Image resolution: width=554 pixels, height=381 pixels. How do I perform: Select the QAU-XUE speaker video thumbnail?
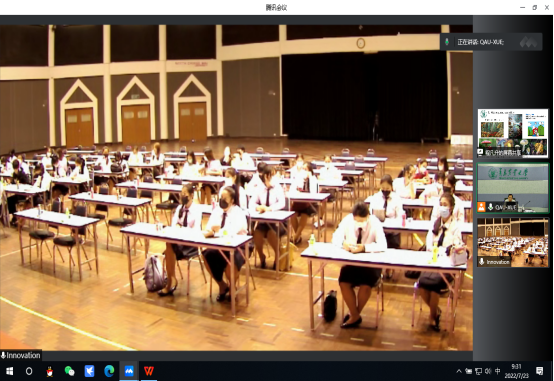coord(513,188)
